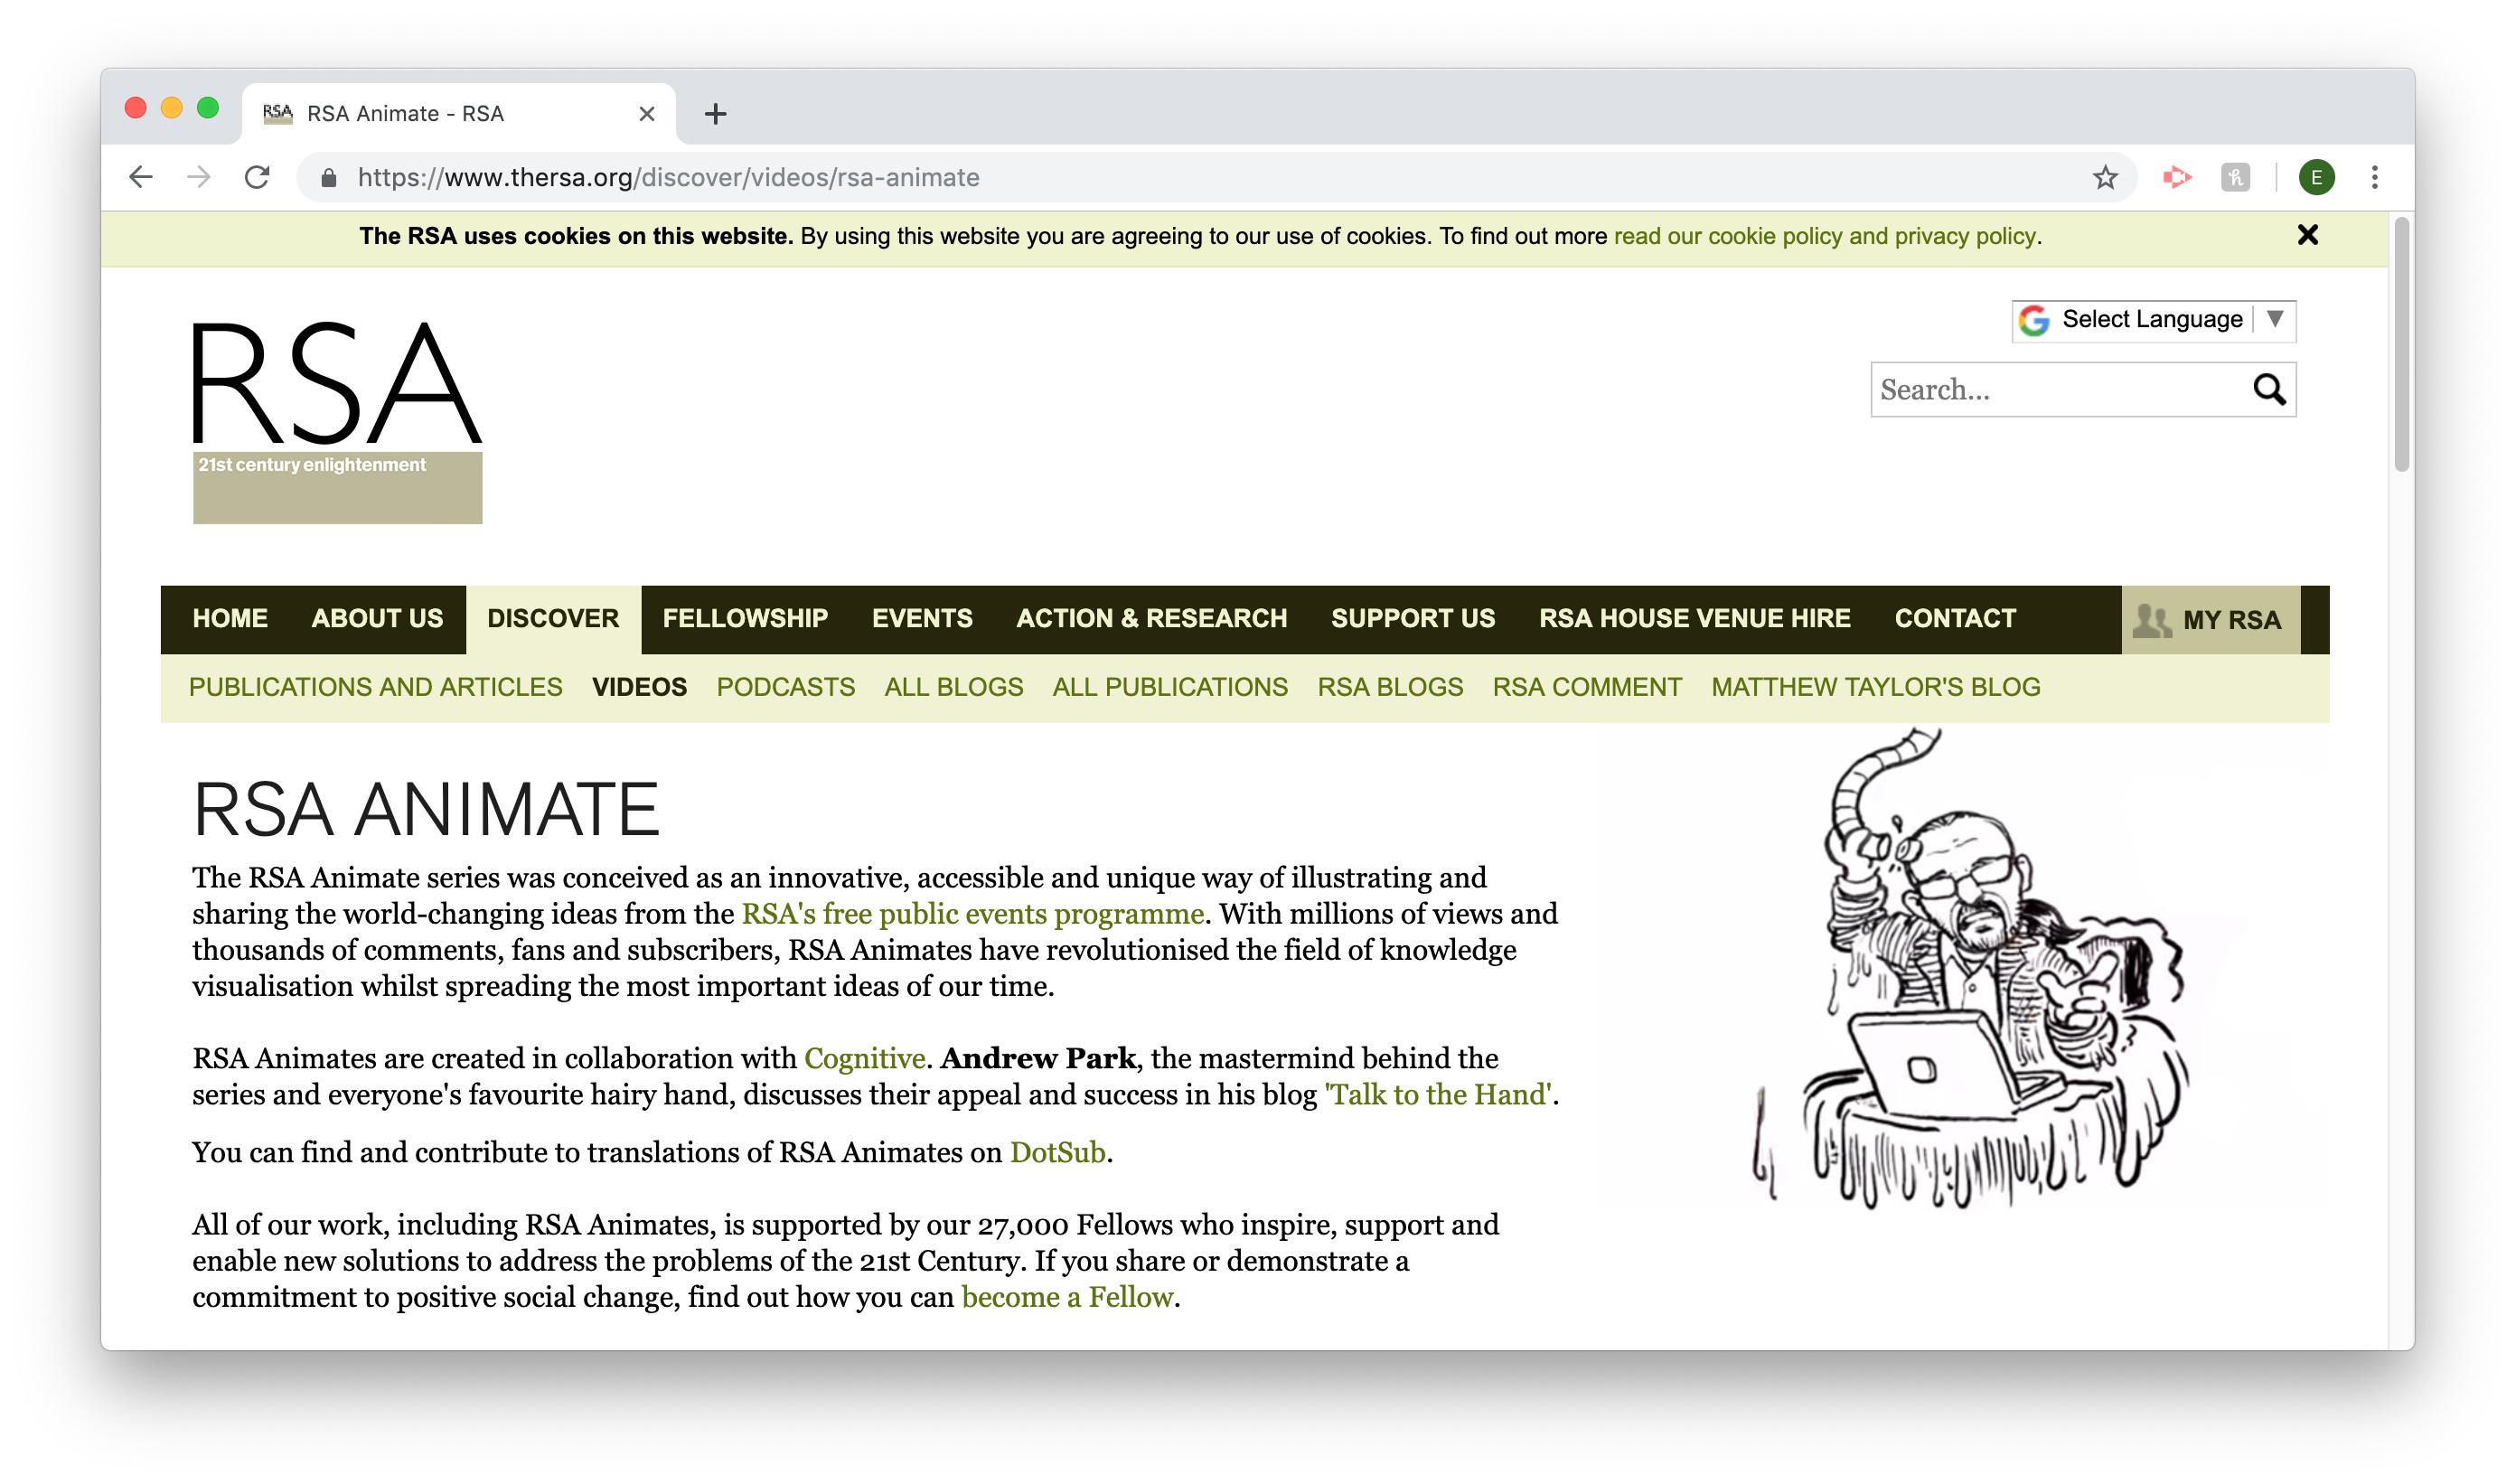Image resolution: width=2516 pixels, height=1484 pixels.
Task: Open the green E profile avatar
Action: coord(2316,178)
